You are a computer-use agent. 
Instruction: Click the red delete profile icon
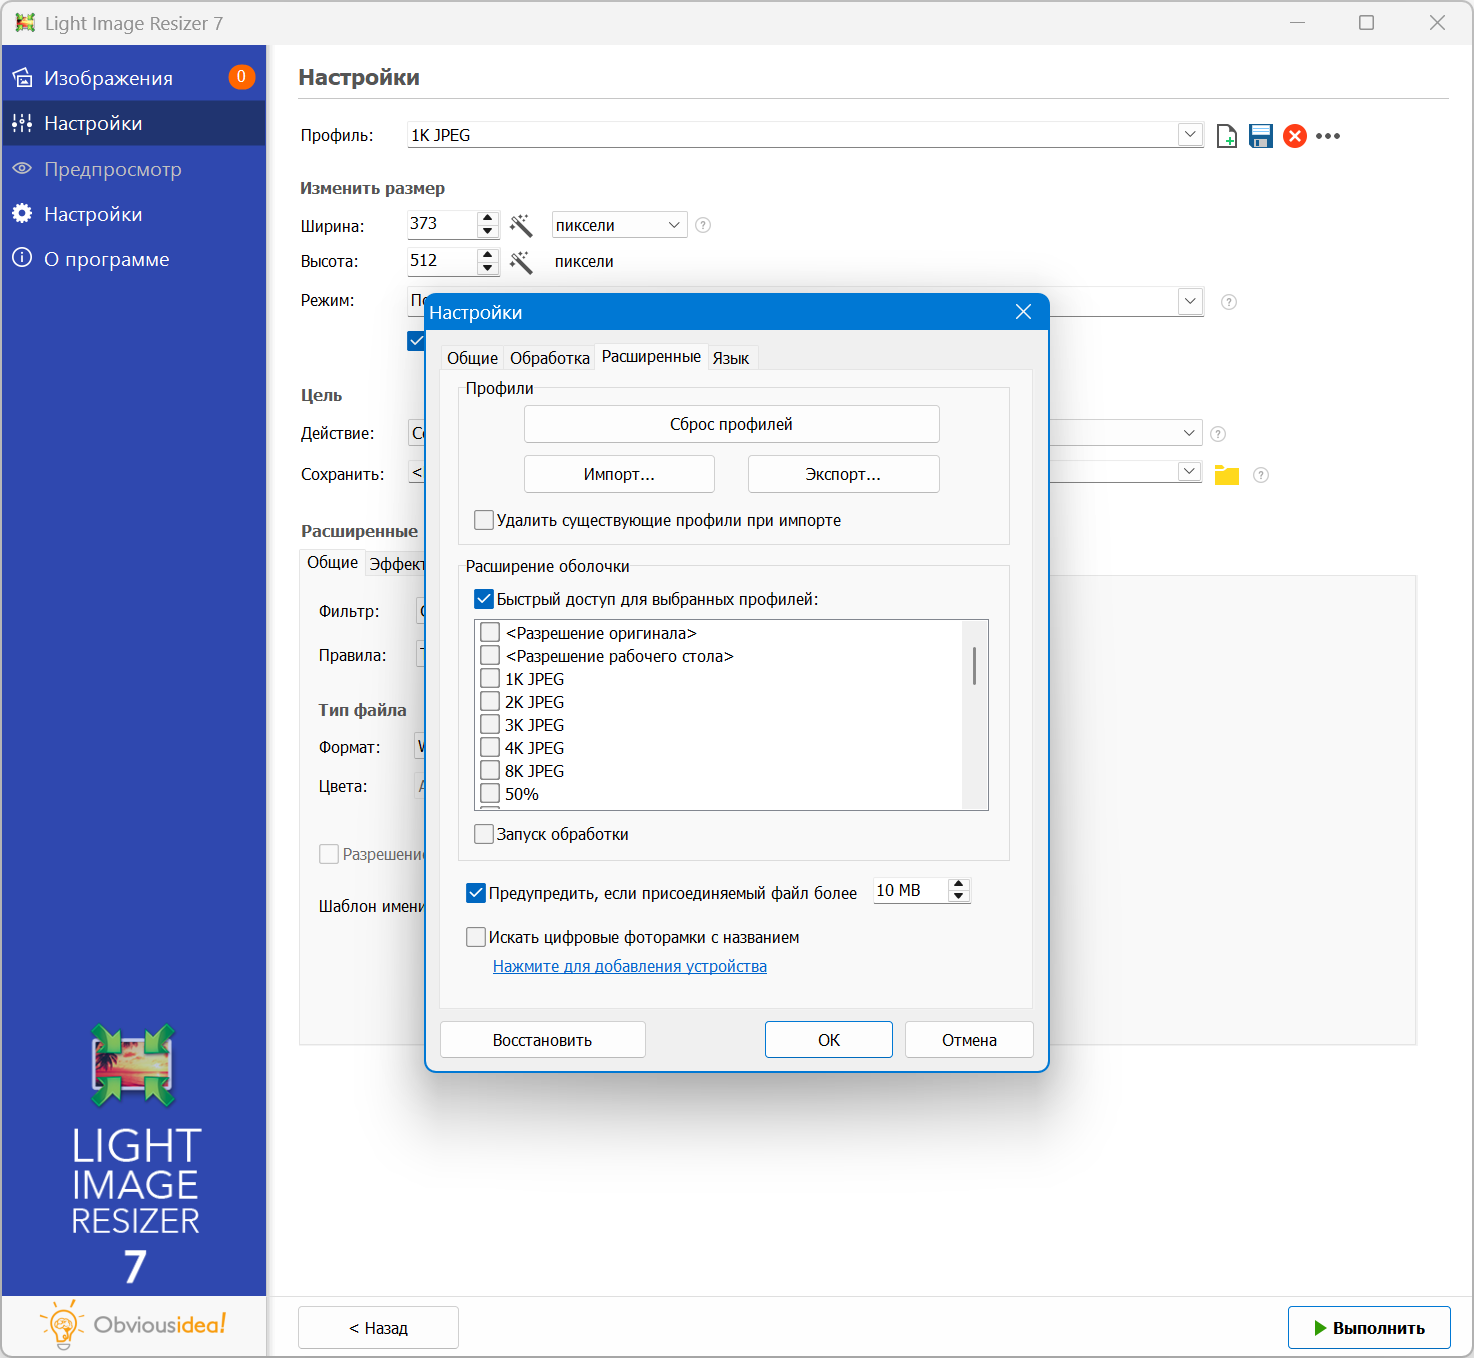tap(1294, 136)
